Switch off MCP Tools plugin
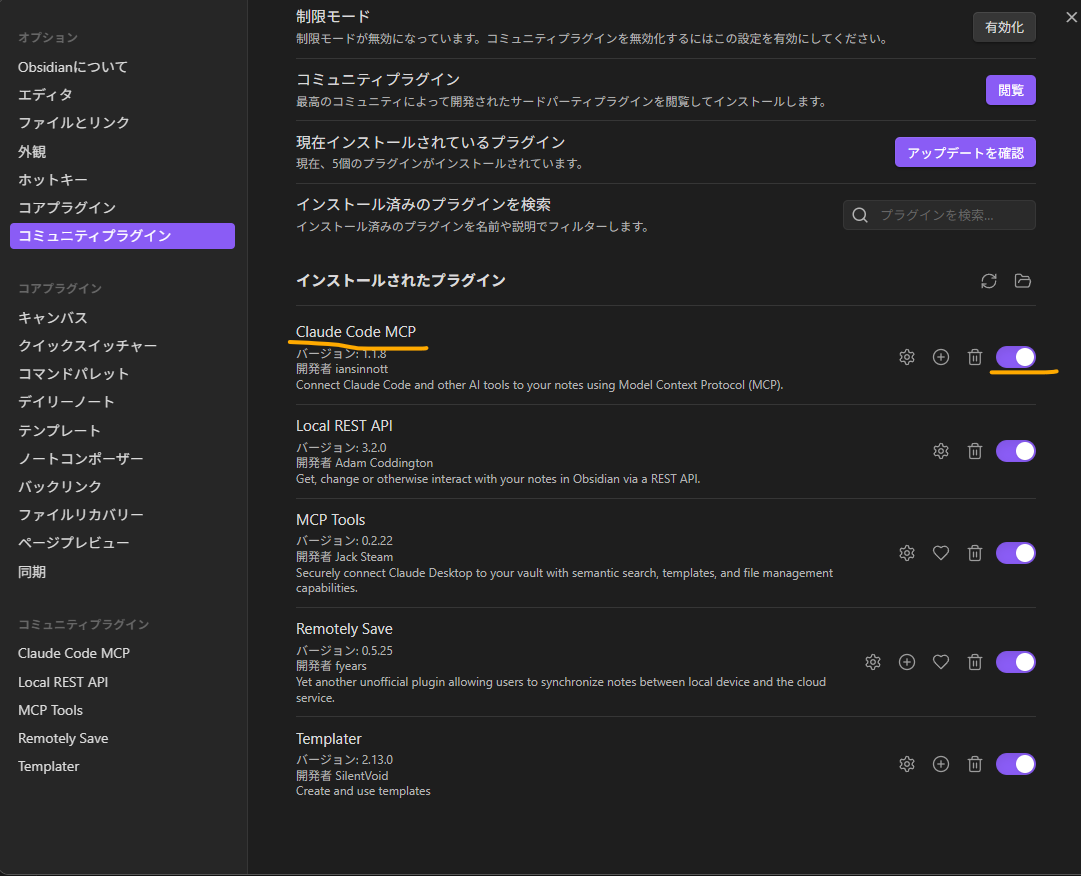The image size is (1081, 876). point(1016,553)
